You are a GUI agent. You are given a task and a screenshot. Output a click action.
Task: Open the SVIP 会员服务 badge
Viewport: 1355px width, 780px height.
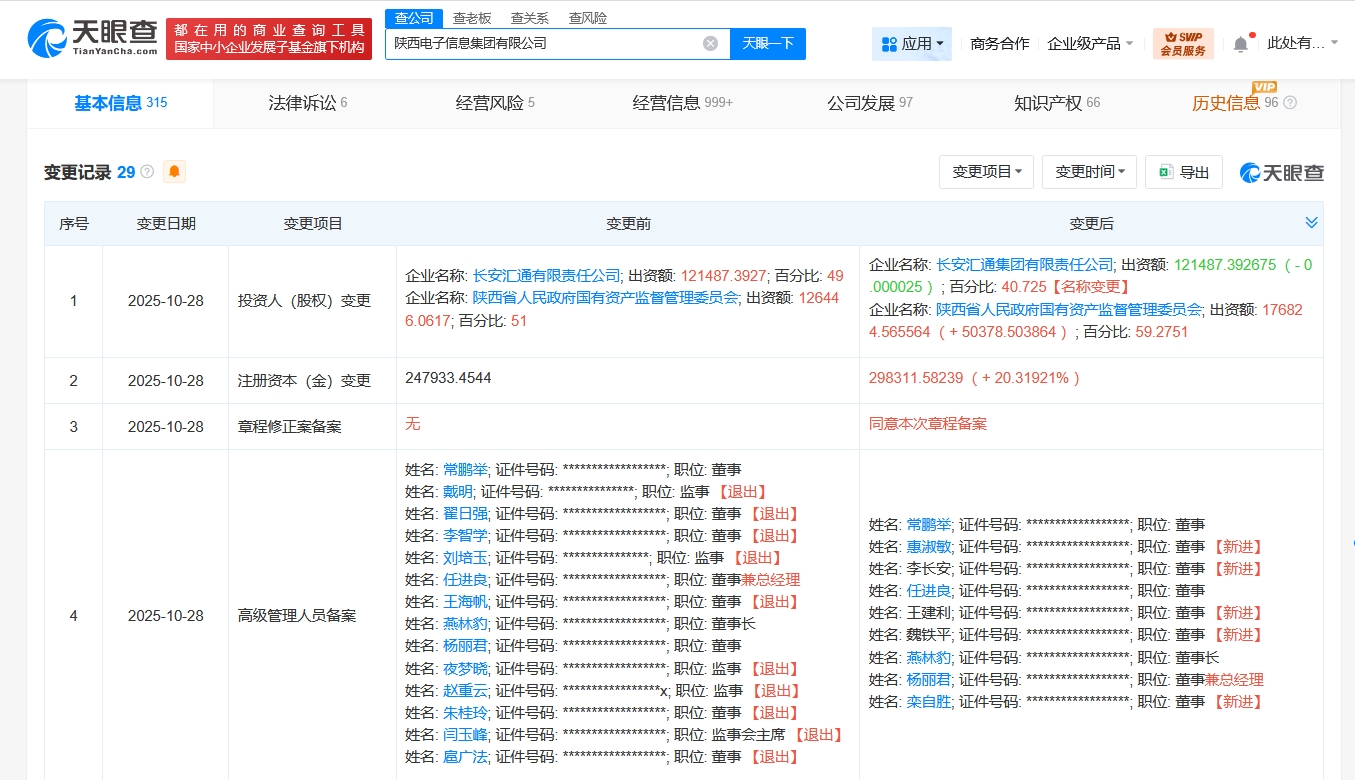1183,44
